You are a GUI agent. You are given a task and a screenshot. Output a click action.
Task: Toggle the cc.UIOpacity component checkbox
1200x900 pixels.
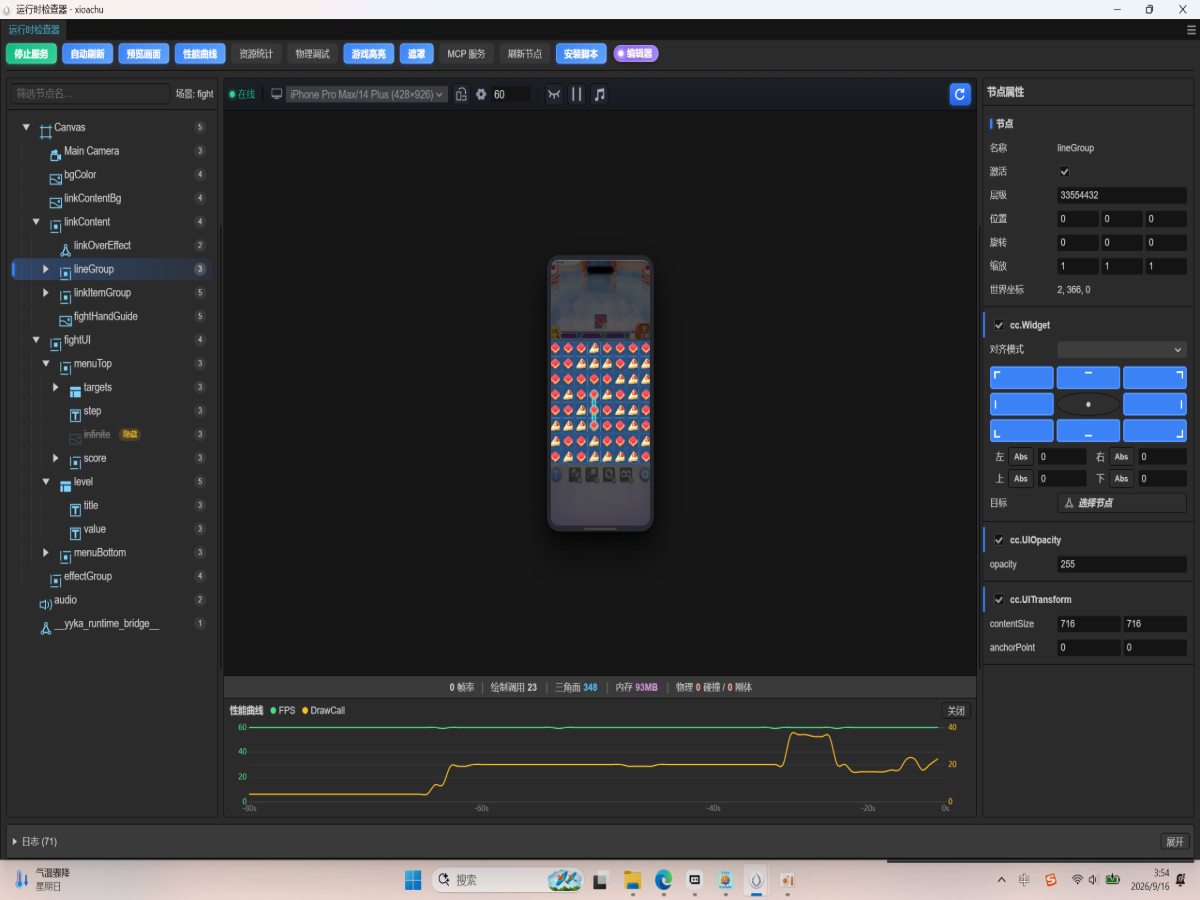coord(999,540)
